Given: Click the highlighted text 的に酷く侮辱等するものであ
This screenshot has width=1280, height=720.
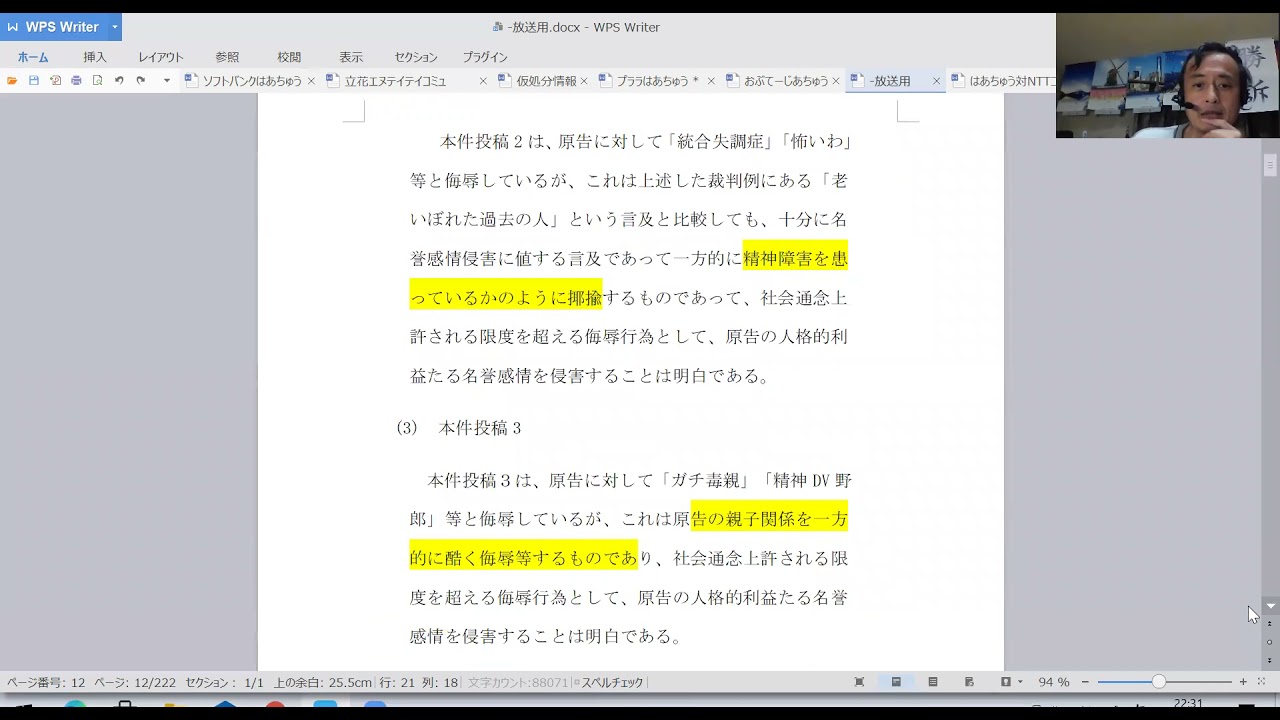Looking at the screenshot, I should point(523,558).
